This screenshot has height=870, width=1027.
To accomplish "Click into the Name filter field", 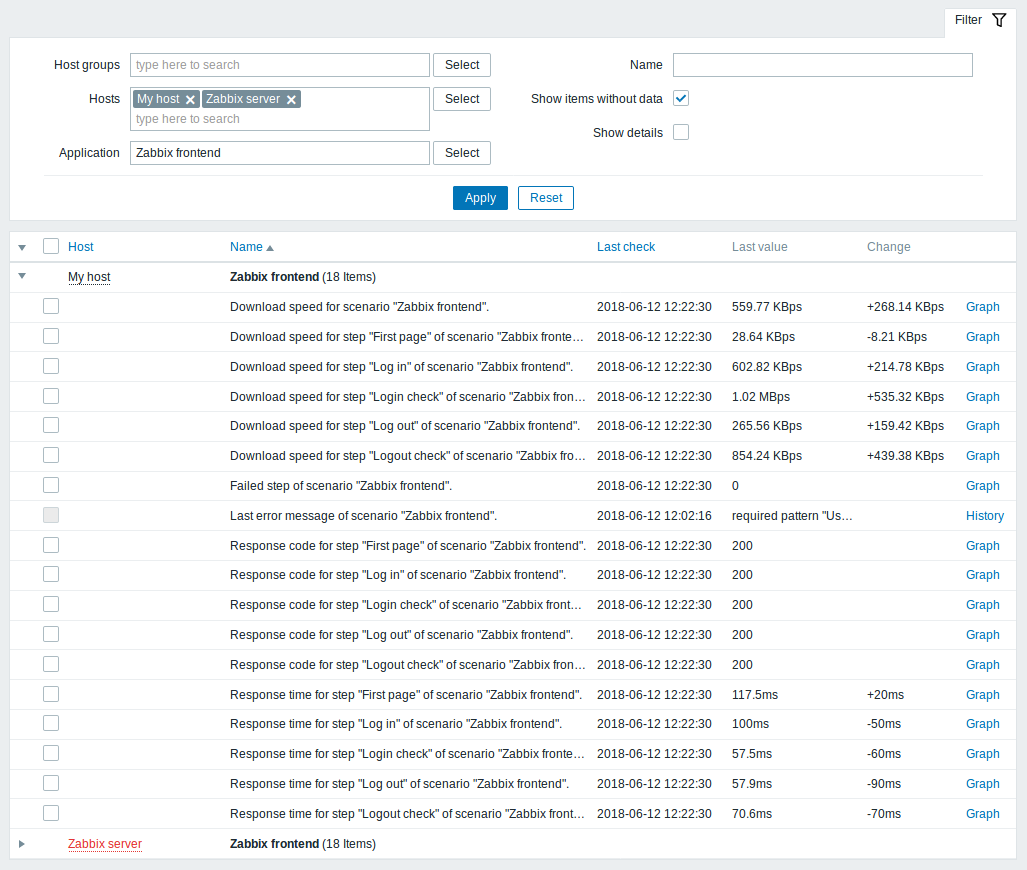I will pyautogui.click(x=822, y=65).
